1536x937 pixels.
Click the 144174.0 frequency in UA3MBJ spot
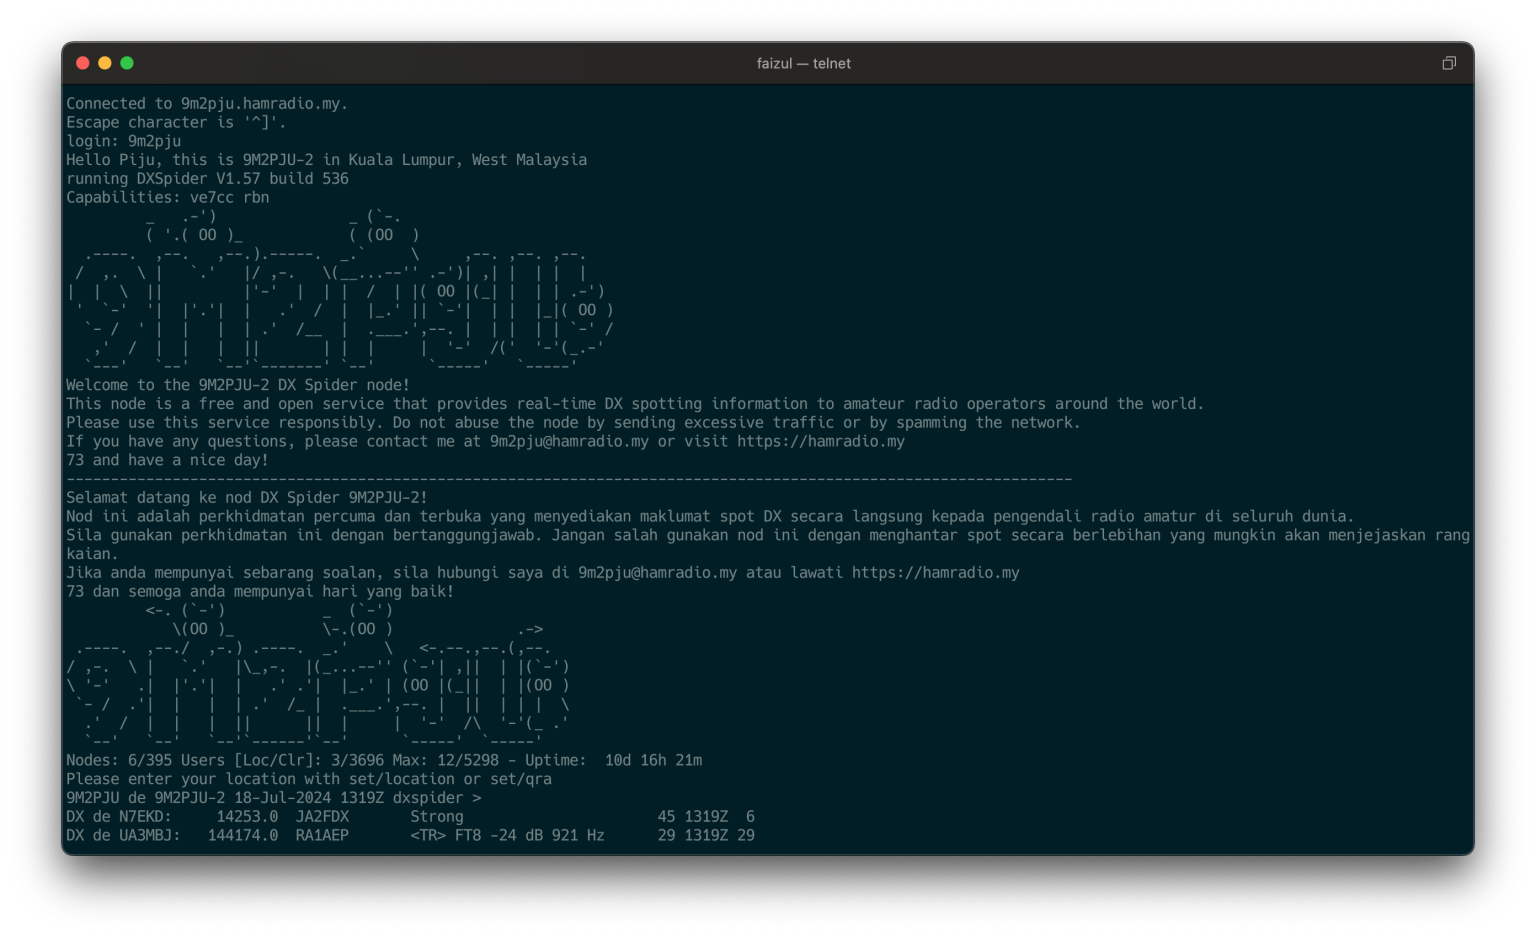[243, 836]
